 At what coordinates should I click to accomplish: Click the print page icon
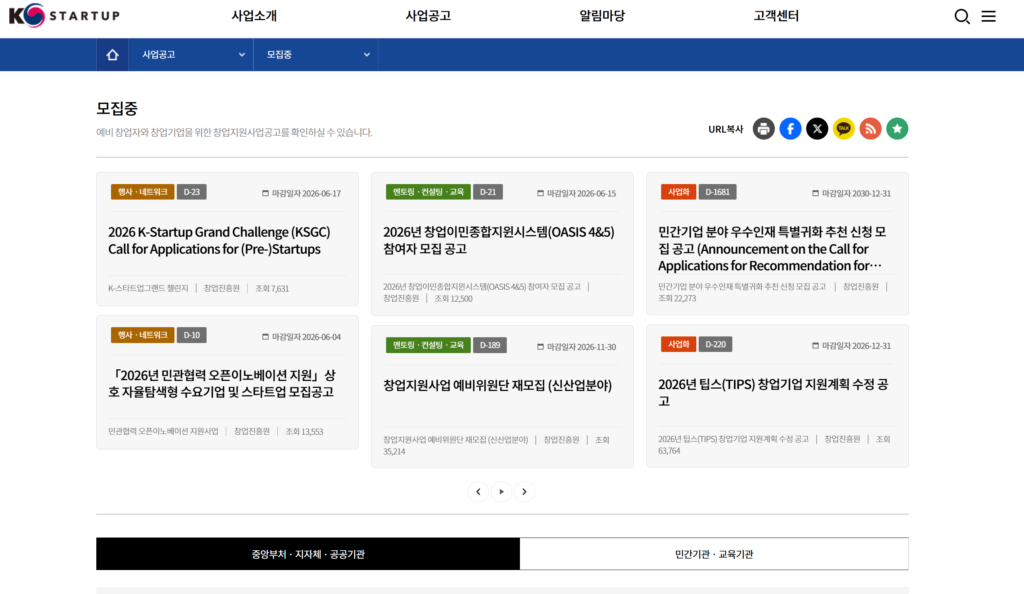(763, 129)
